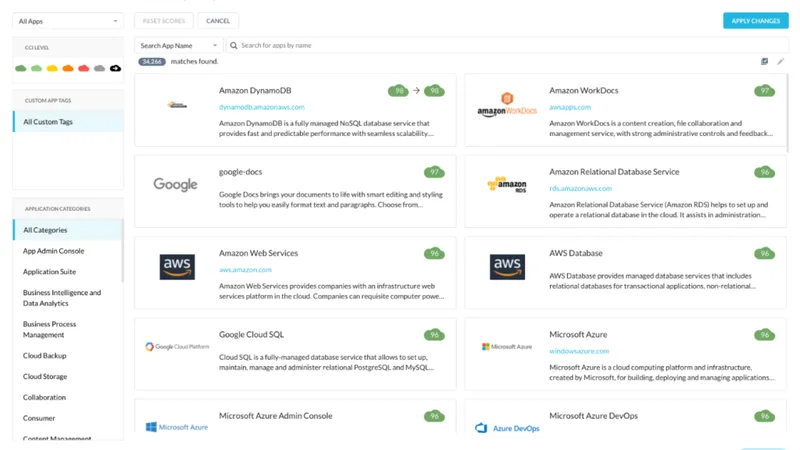Select All Categories
The image size is (800, 450).
pos(68,230)
